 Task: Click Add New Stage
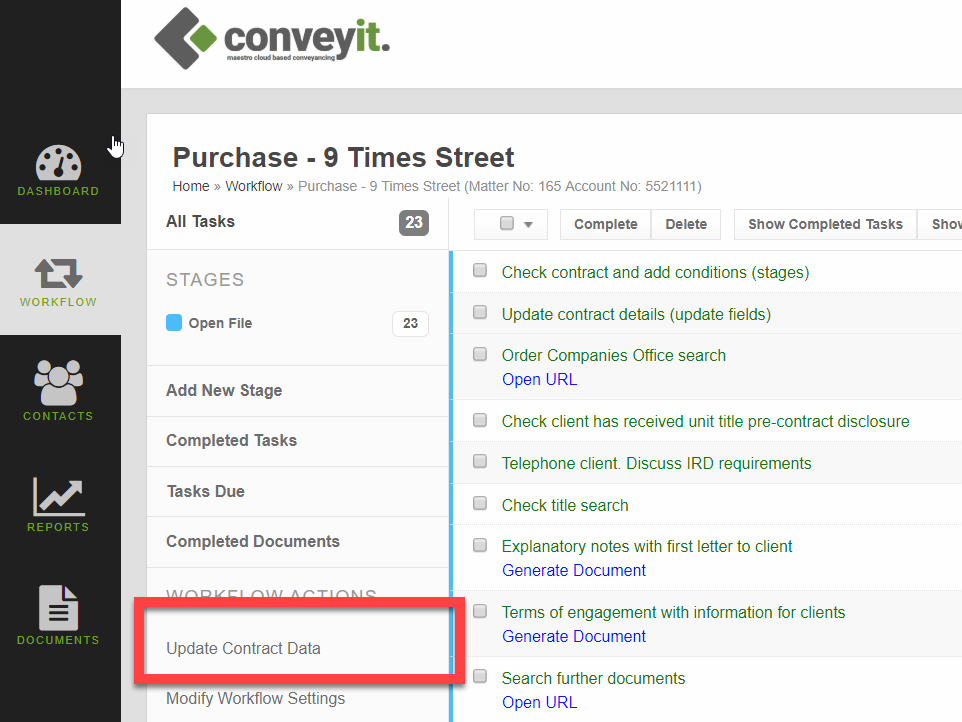tap(224, 390)
